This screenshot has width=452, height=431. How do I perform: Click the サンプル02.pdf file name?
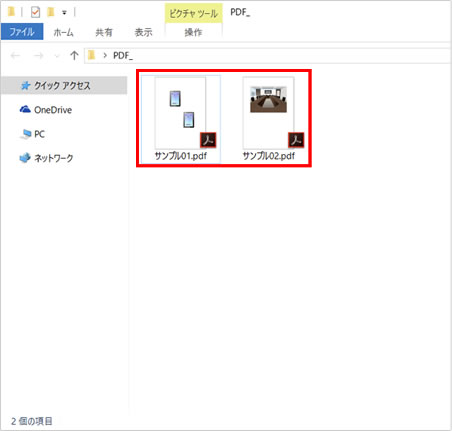(x=269, y=156)
